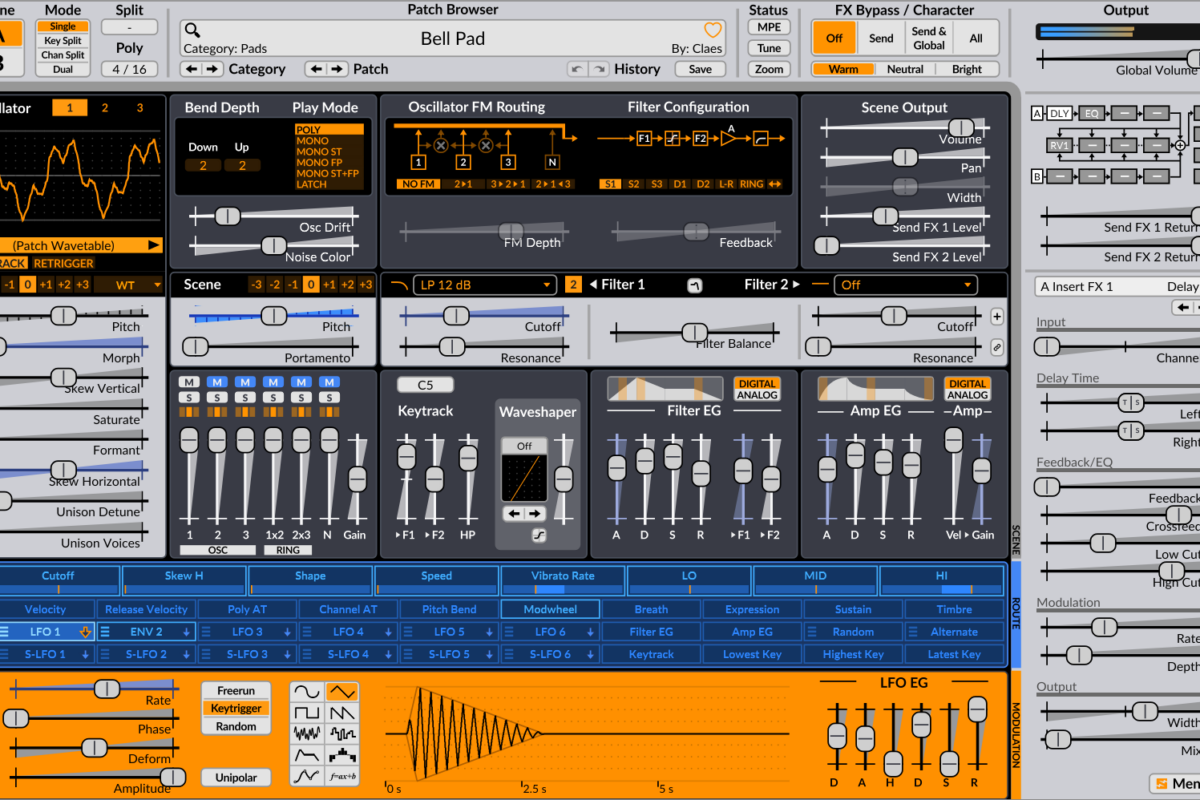Select the next waveshaper type arrow
This screenshot has height=800, width=1200.
click(x=536, y=514)
